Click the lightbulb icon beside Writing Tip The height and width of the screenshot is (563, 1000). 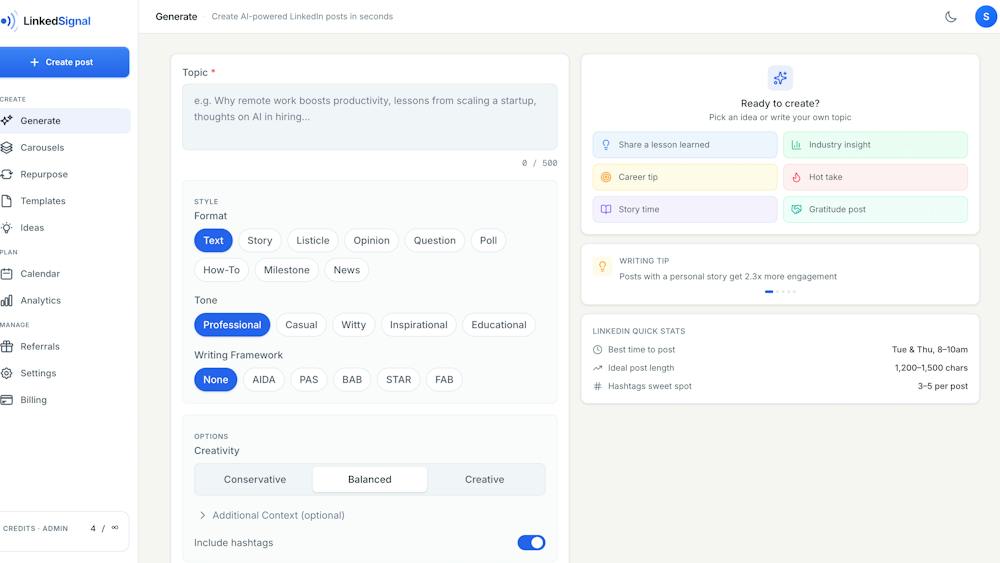point(602,267)
